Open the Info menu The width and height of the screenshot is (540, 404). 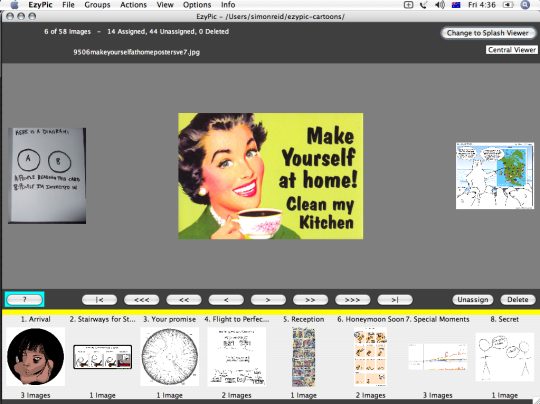click(x=228, y=5)
